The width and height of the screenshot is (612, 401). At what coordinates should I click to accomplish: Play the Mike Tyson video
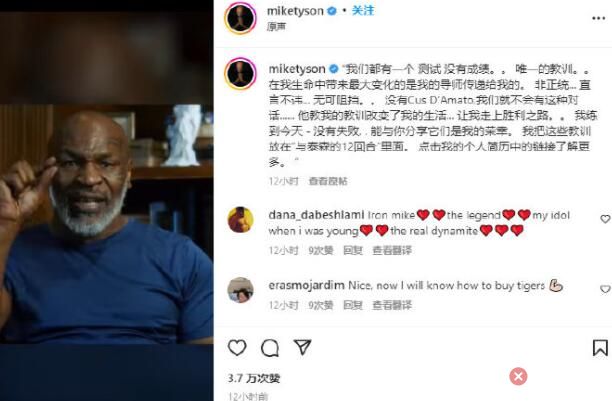tap(107, 200)
